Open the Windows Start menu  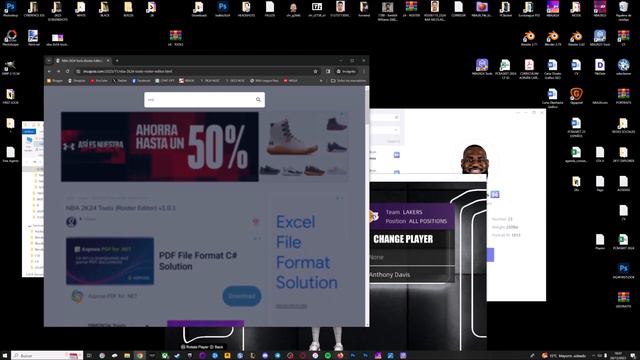click(5, 356)
